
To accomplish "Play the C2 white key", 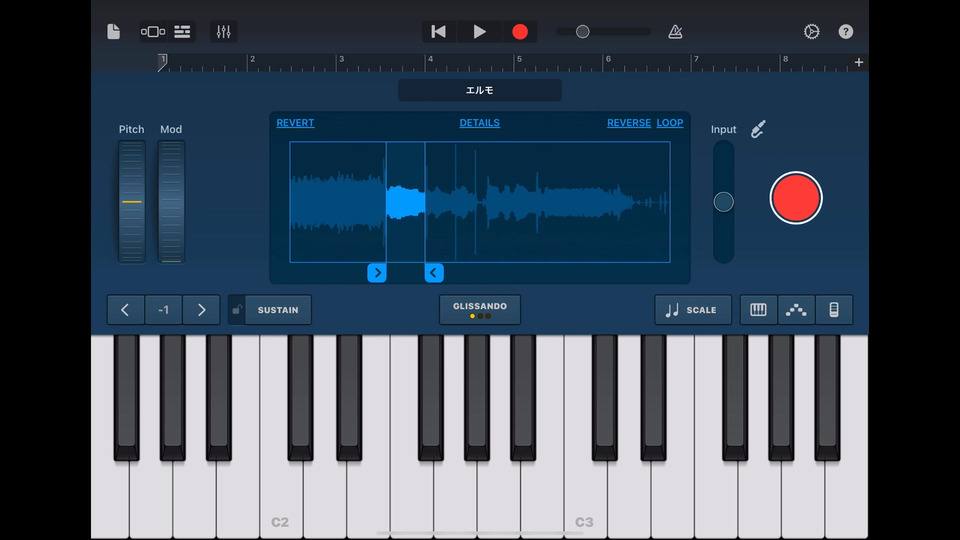I will (x=281, y=499).
